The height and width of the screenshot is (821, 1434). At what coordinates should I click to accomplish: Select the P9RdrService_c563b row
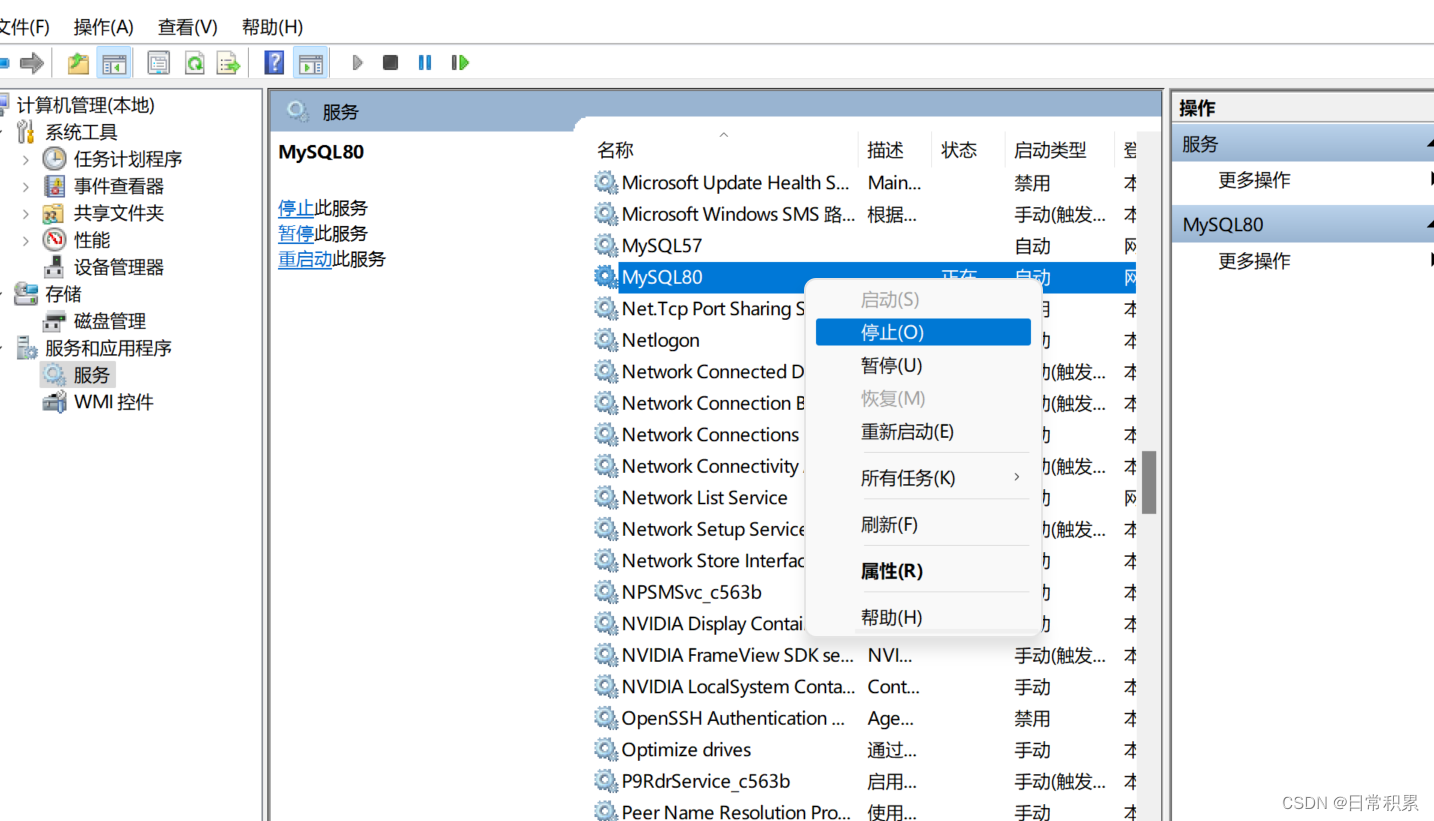pos(864,781)
